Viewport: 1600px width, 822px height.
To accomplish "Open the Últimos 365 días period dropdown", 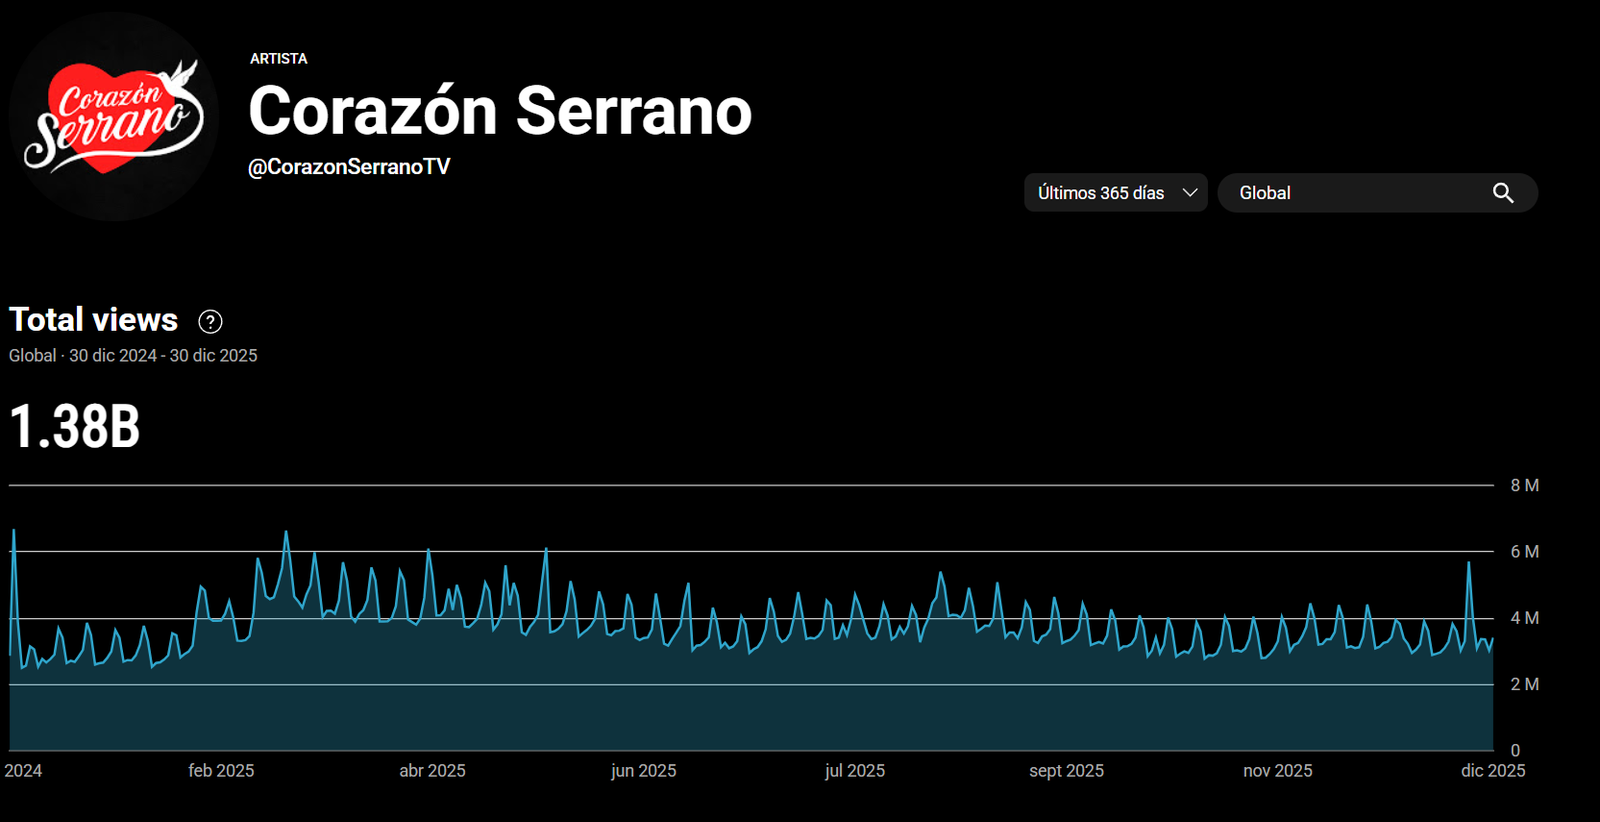I will (x=1102, y=193).
